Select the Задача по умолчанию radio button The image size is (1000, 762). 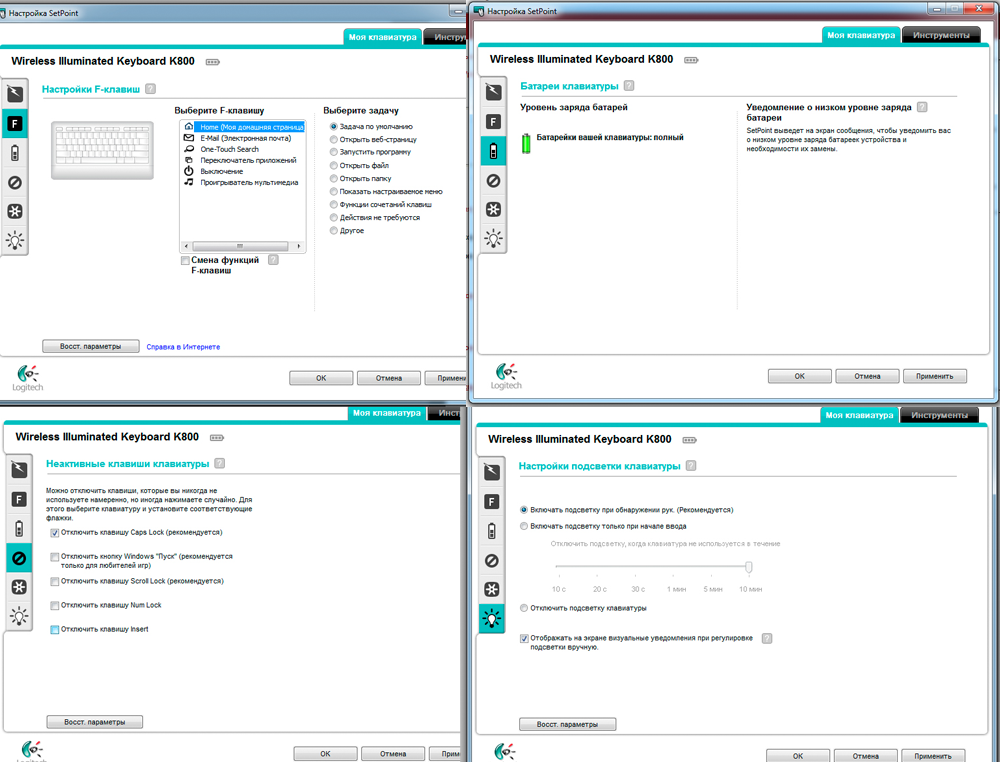[x=334, y=126]
